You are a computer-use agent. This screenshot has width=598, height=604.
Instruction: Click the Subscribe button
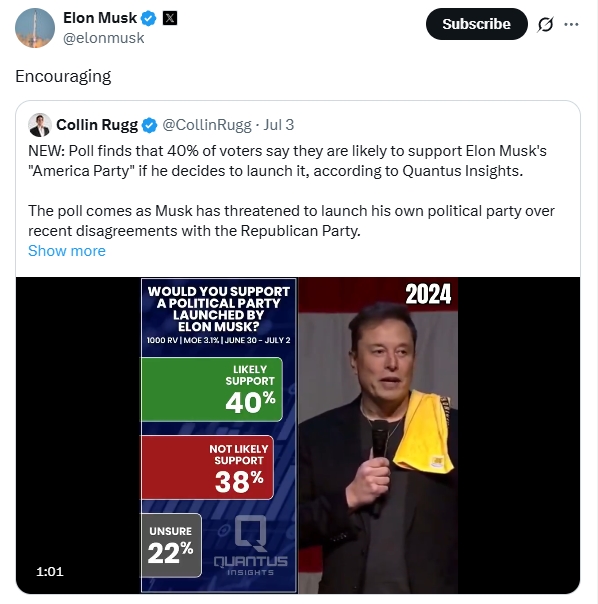click(476, 24)
